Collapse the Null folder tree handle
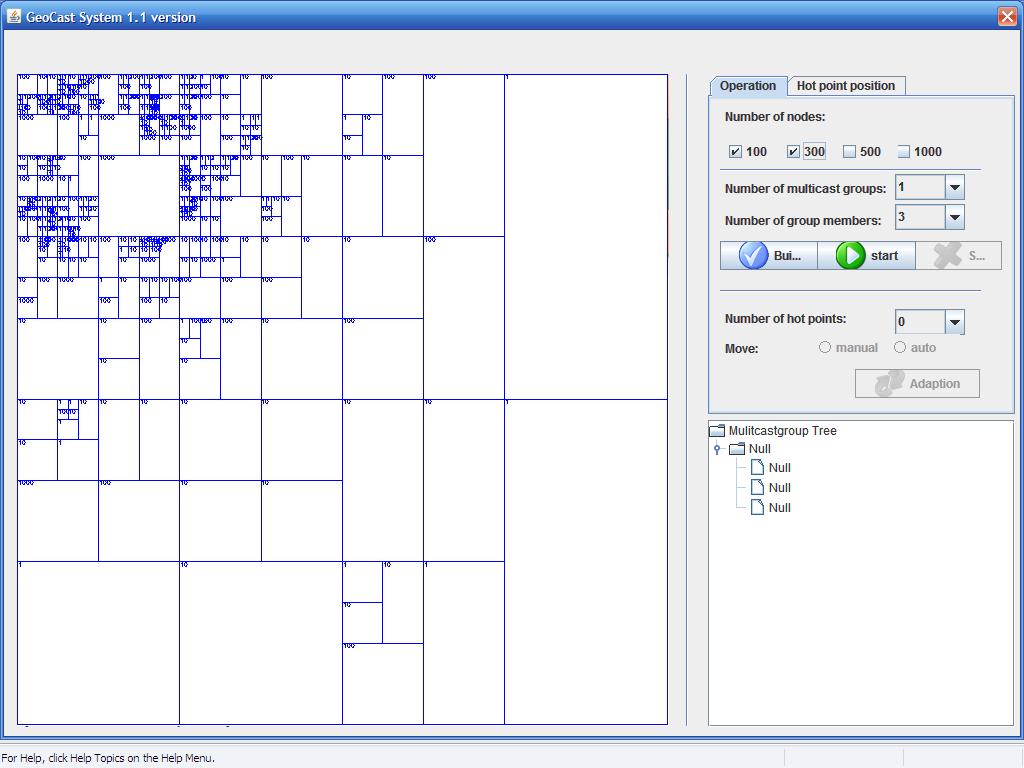This screenshot has height=768, width=1024. coord(717,450)
